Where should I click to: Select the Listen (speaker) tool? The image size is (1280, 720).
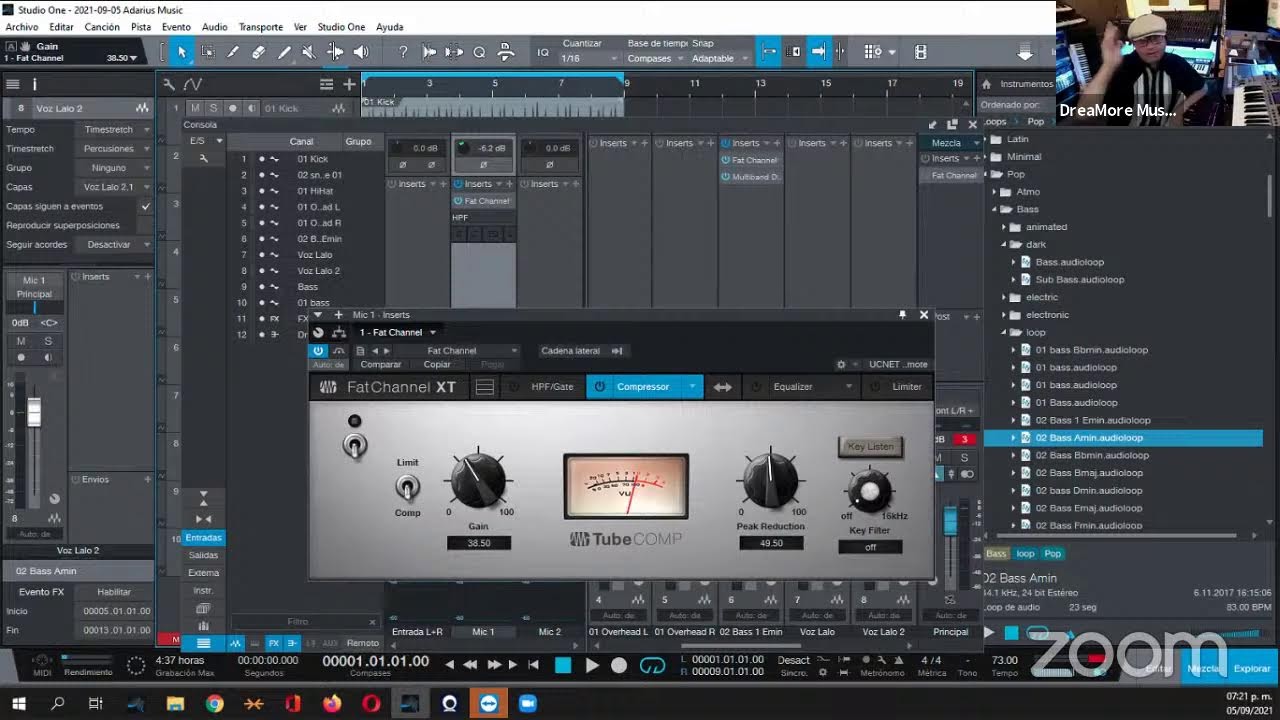tap(360, 52)
